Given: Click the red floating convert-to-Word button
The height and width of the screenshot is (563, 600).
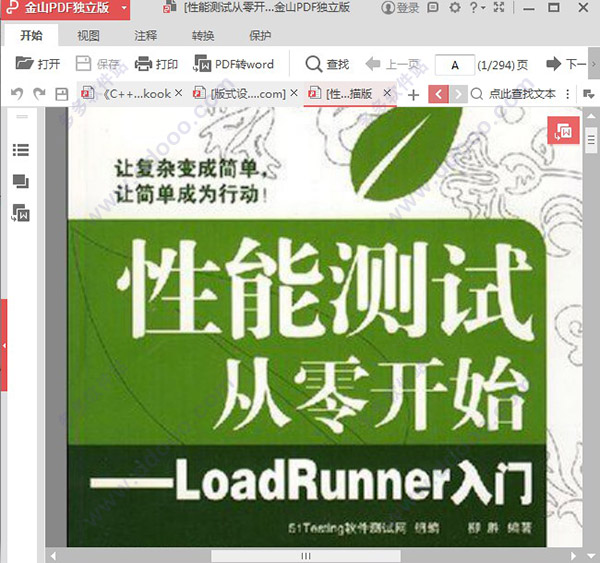Looking at the screenshot, I should (563, 131).
